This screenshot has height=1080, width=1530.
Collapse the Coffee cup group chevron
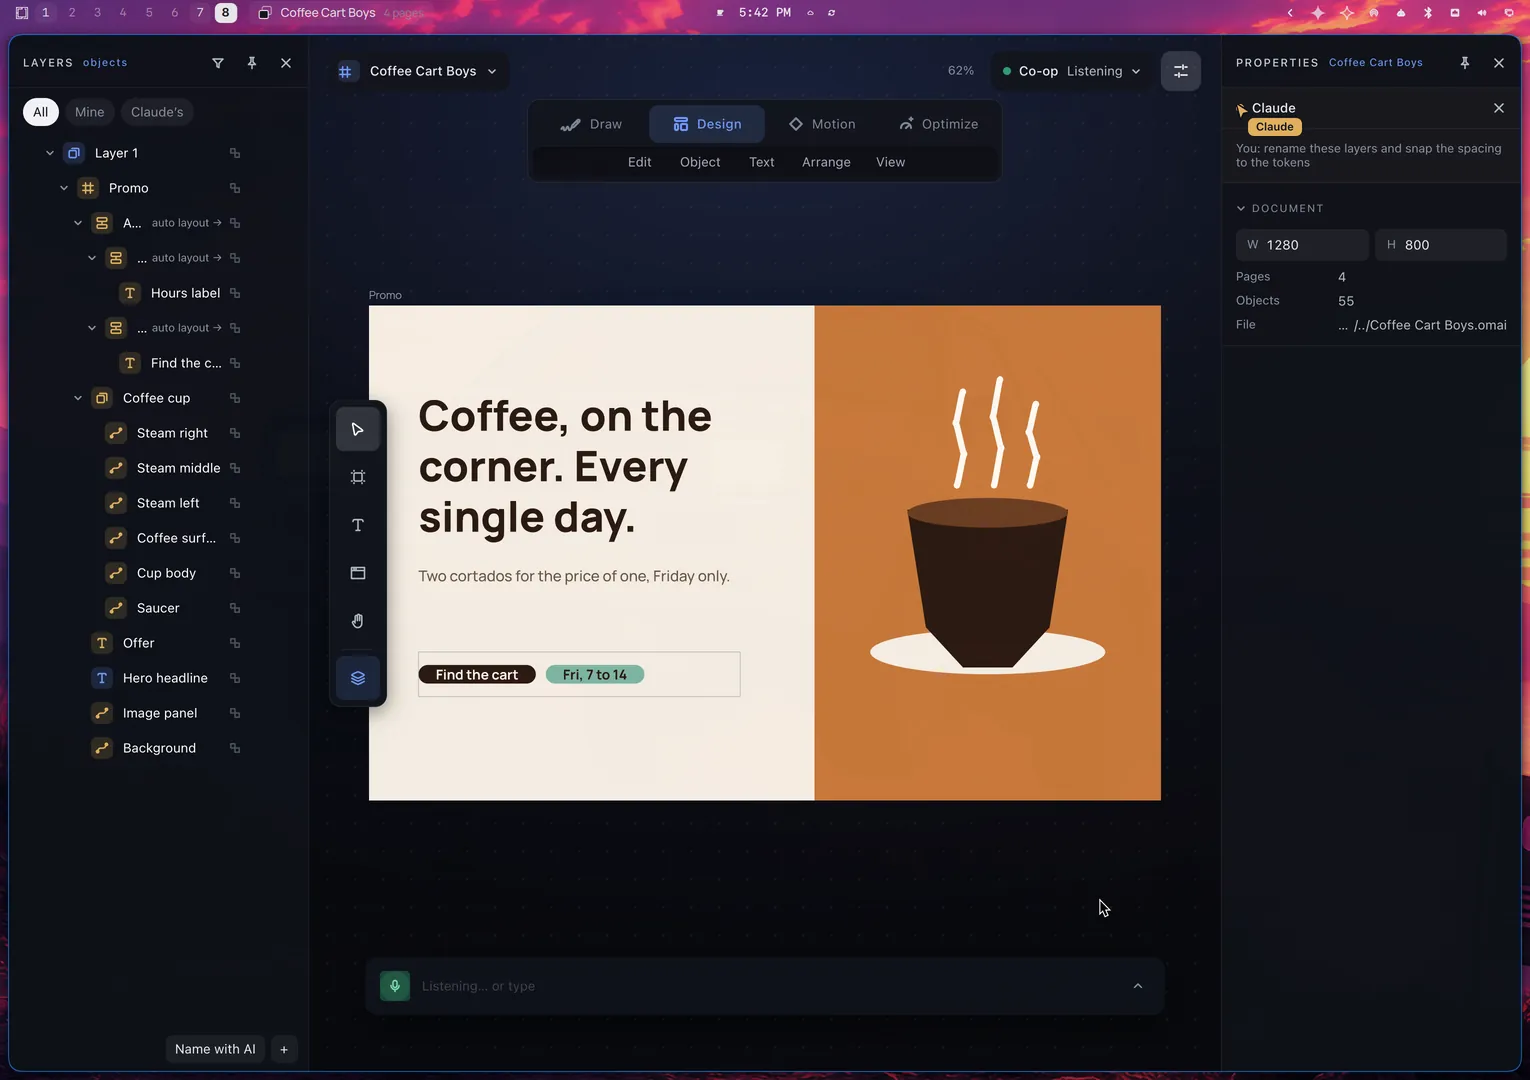click(78, 398)
